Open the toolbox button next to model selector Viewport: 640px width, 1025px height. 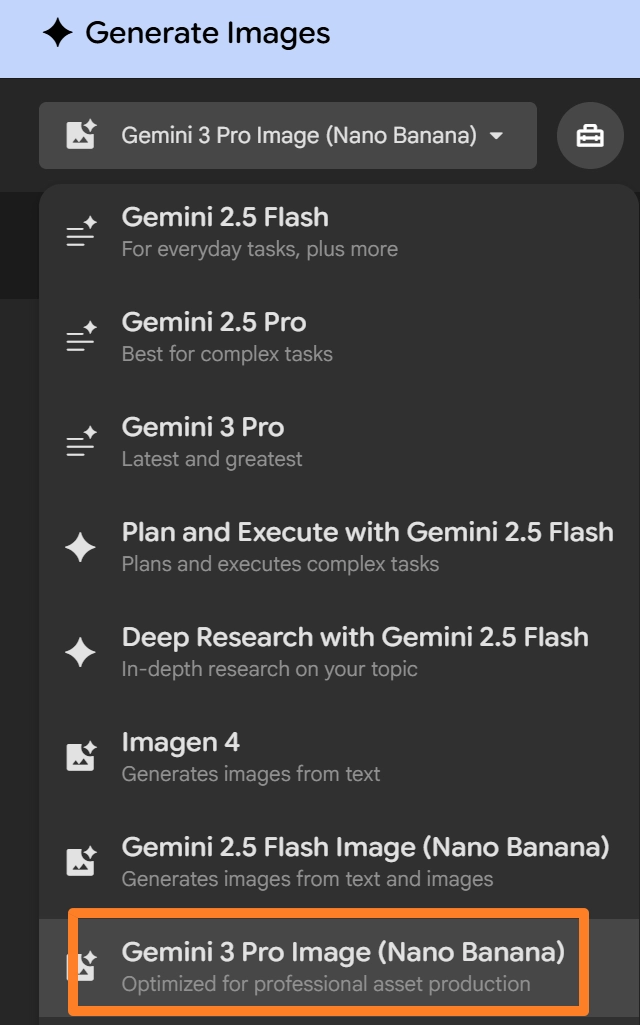point(590,135)
